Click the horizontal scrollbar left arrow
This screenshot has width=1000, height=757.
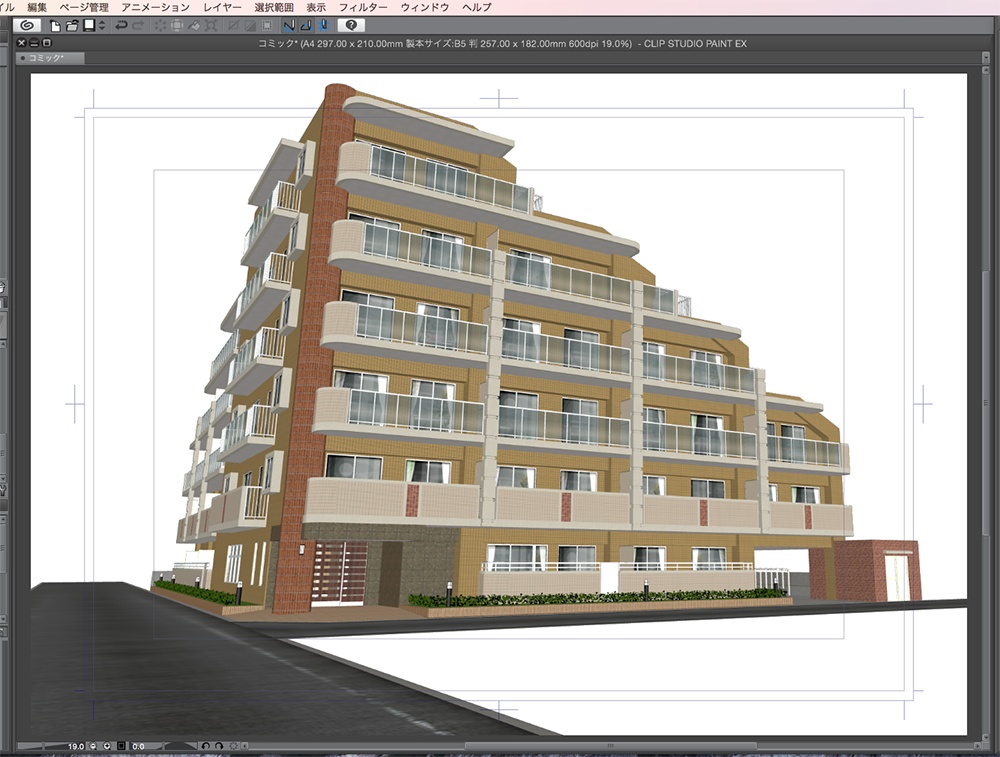point(245,746)
